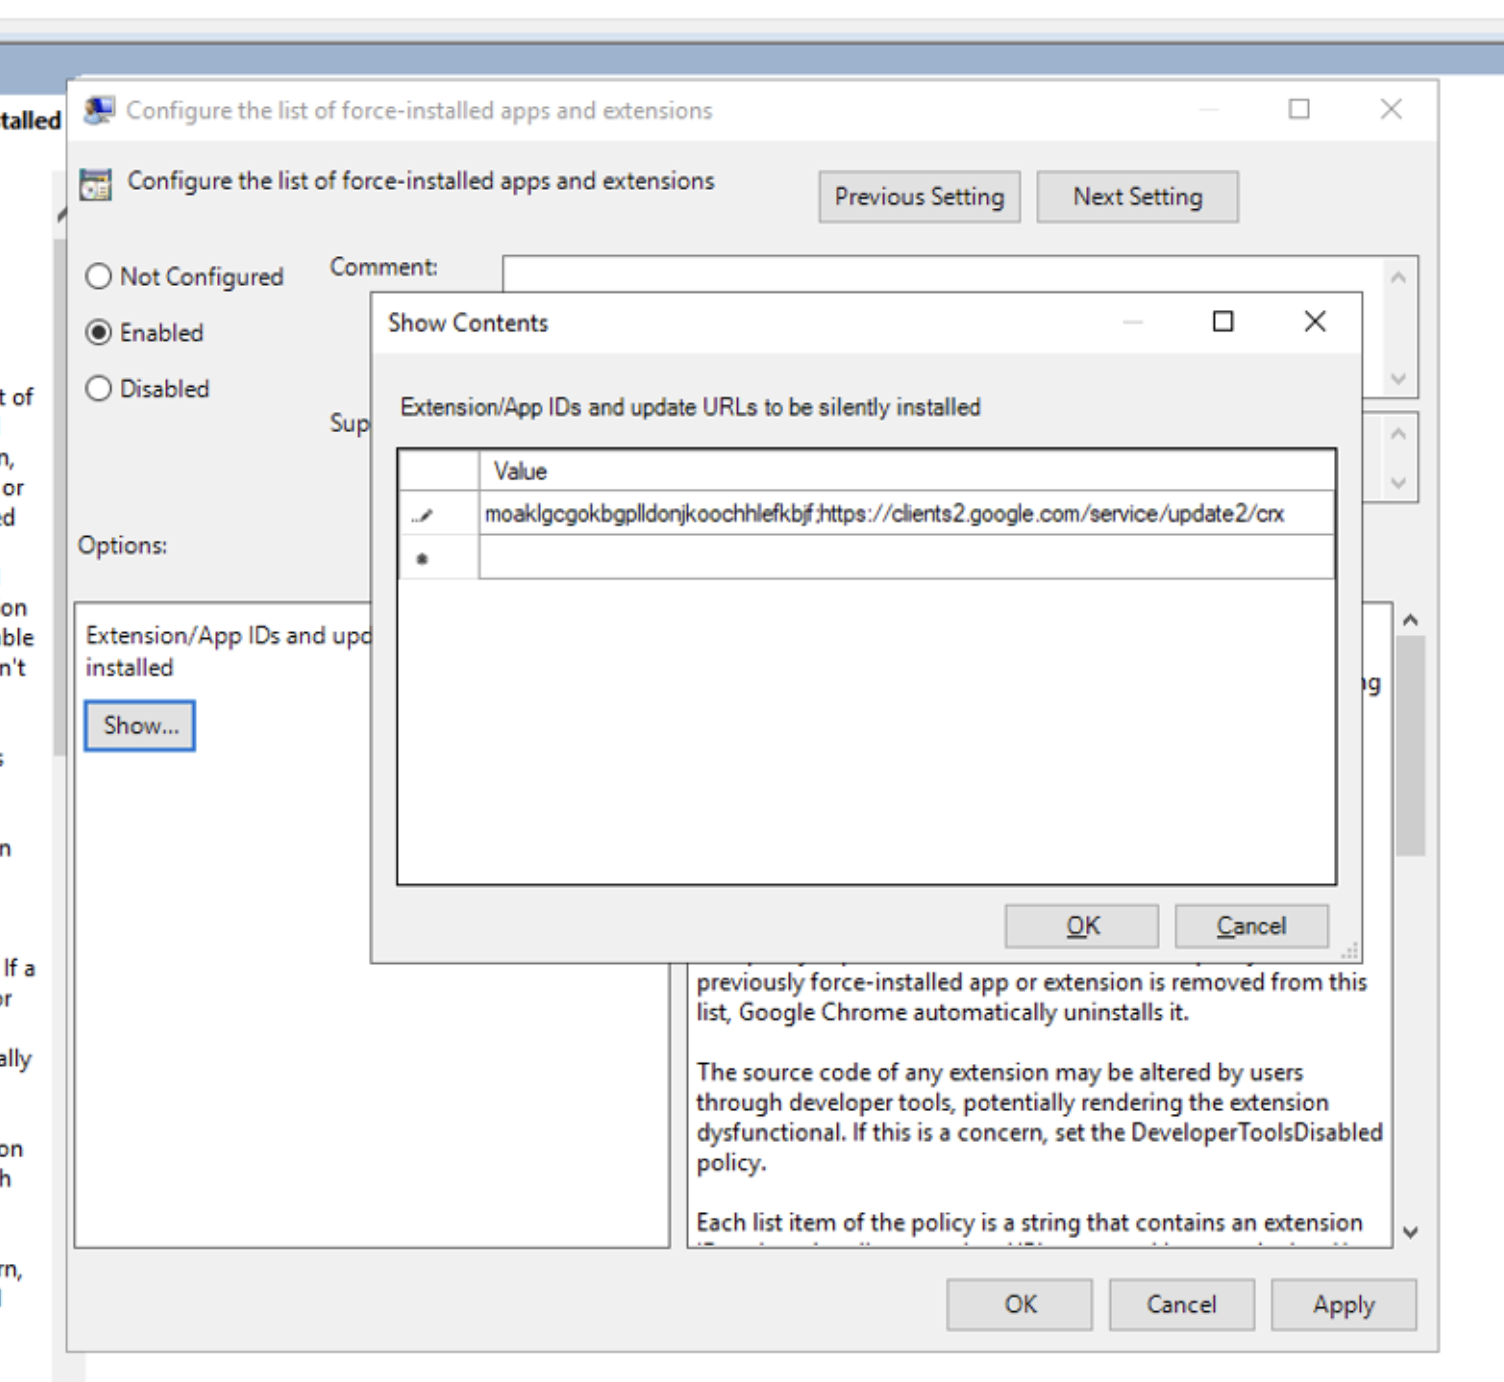Image resolution: width=1504 pixels, height=1382 pixels.
Task: Click the pencil edit marker on first row
Action: pyautogui.click(x=423, y=515)
